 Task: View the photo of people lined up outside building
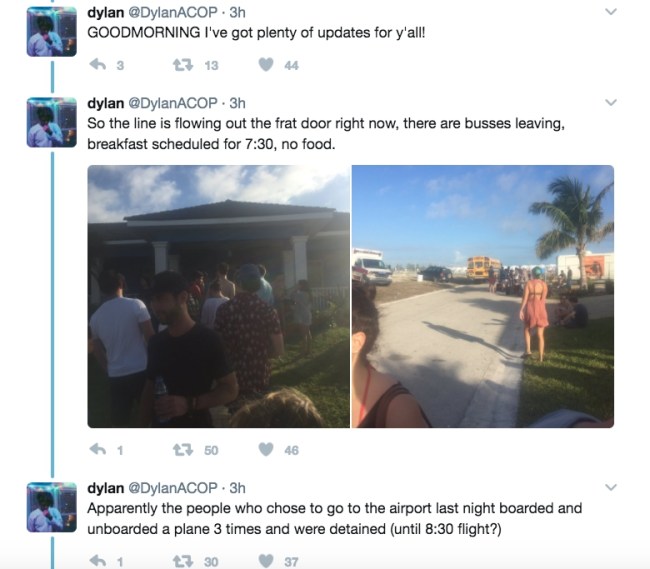(x=218, y=296)
